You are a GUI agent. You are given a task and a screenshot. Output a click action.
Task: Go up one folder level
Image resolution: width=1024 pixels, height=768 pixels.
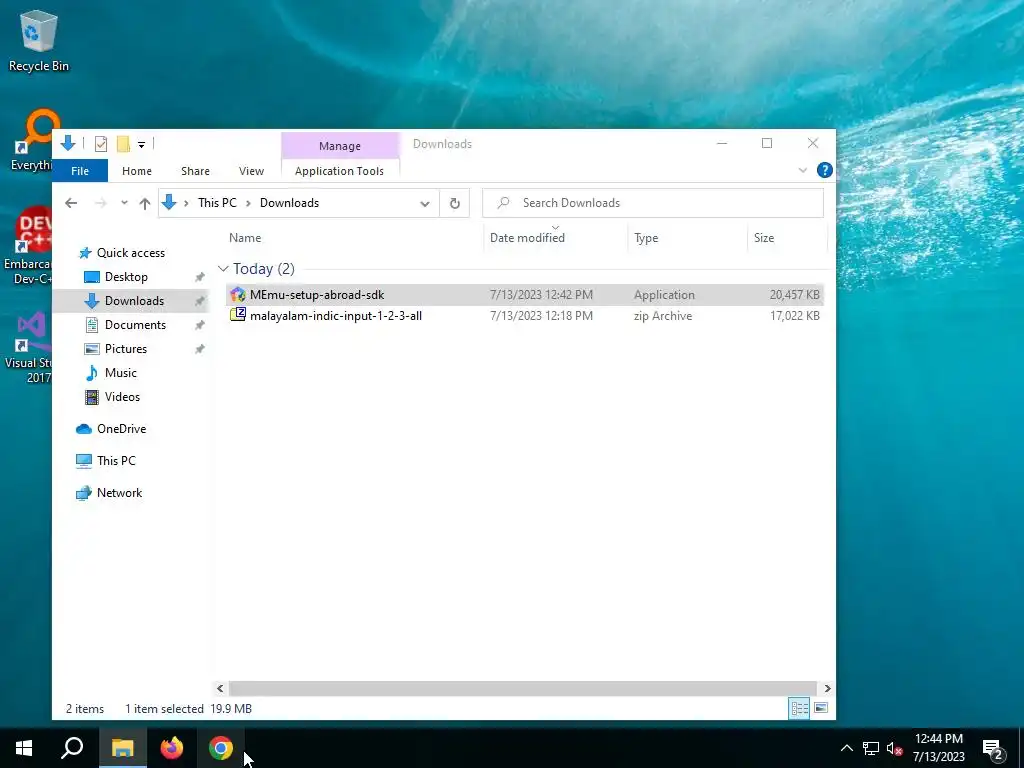click(145, 203)
